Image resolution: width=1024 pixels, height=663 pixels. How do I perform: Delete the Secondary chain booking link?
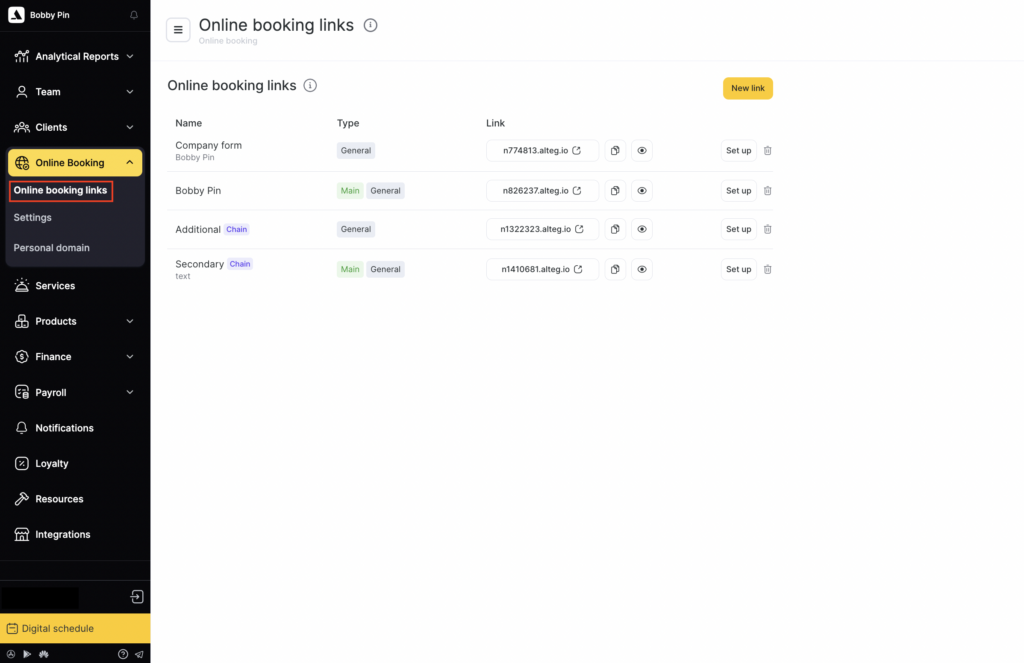768,269
